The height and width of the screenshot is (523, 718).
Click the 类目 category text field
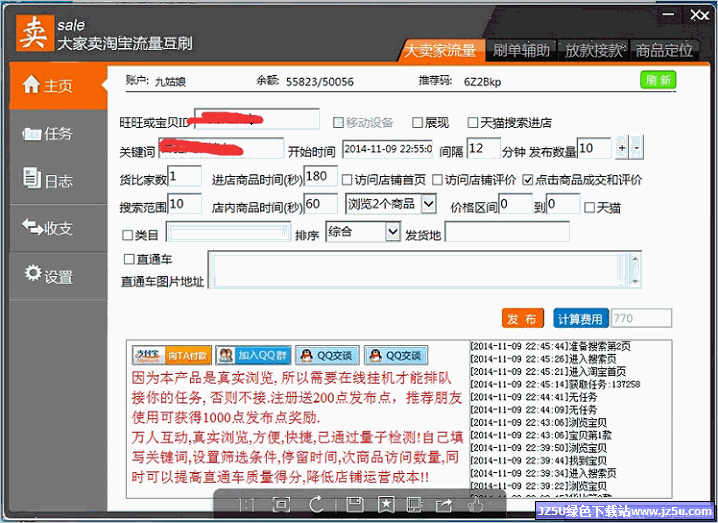[228, 232]
